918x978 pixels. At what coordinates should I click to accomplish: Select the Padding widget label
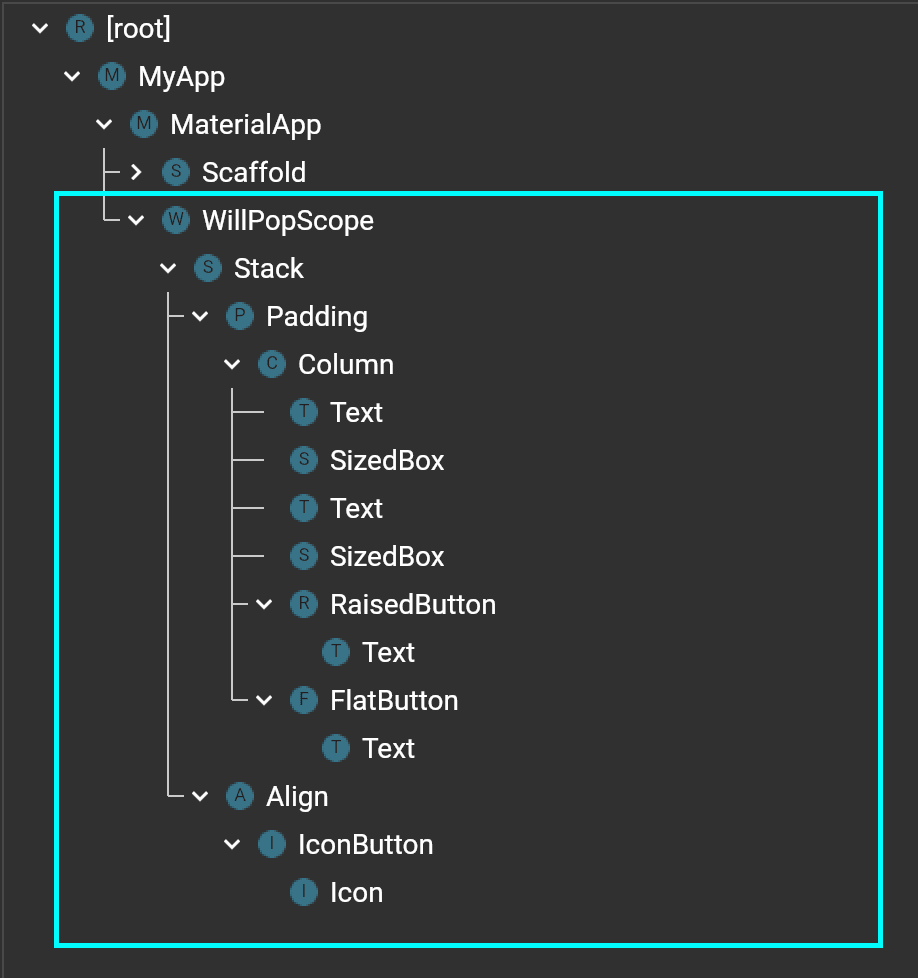[x=316, y=316]
